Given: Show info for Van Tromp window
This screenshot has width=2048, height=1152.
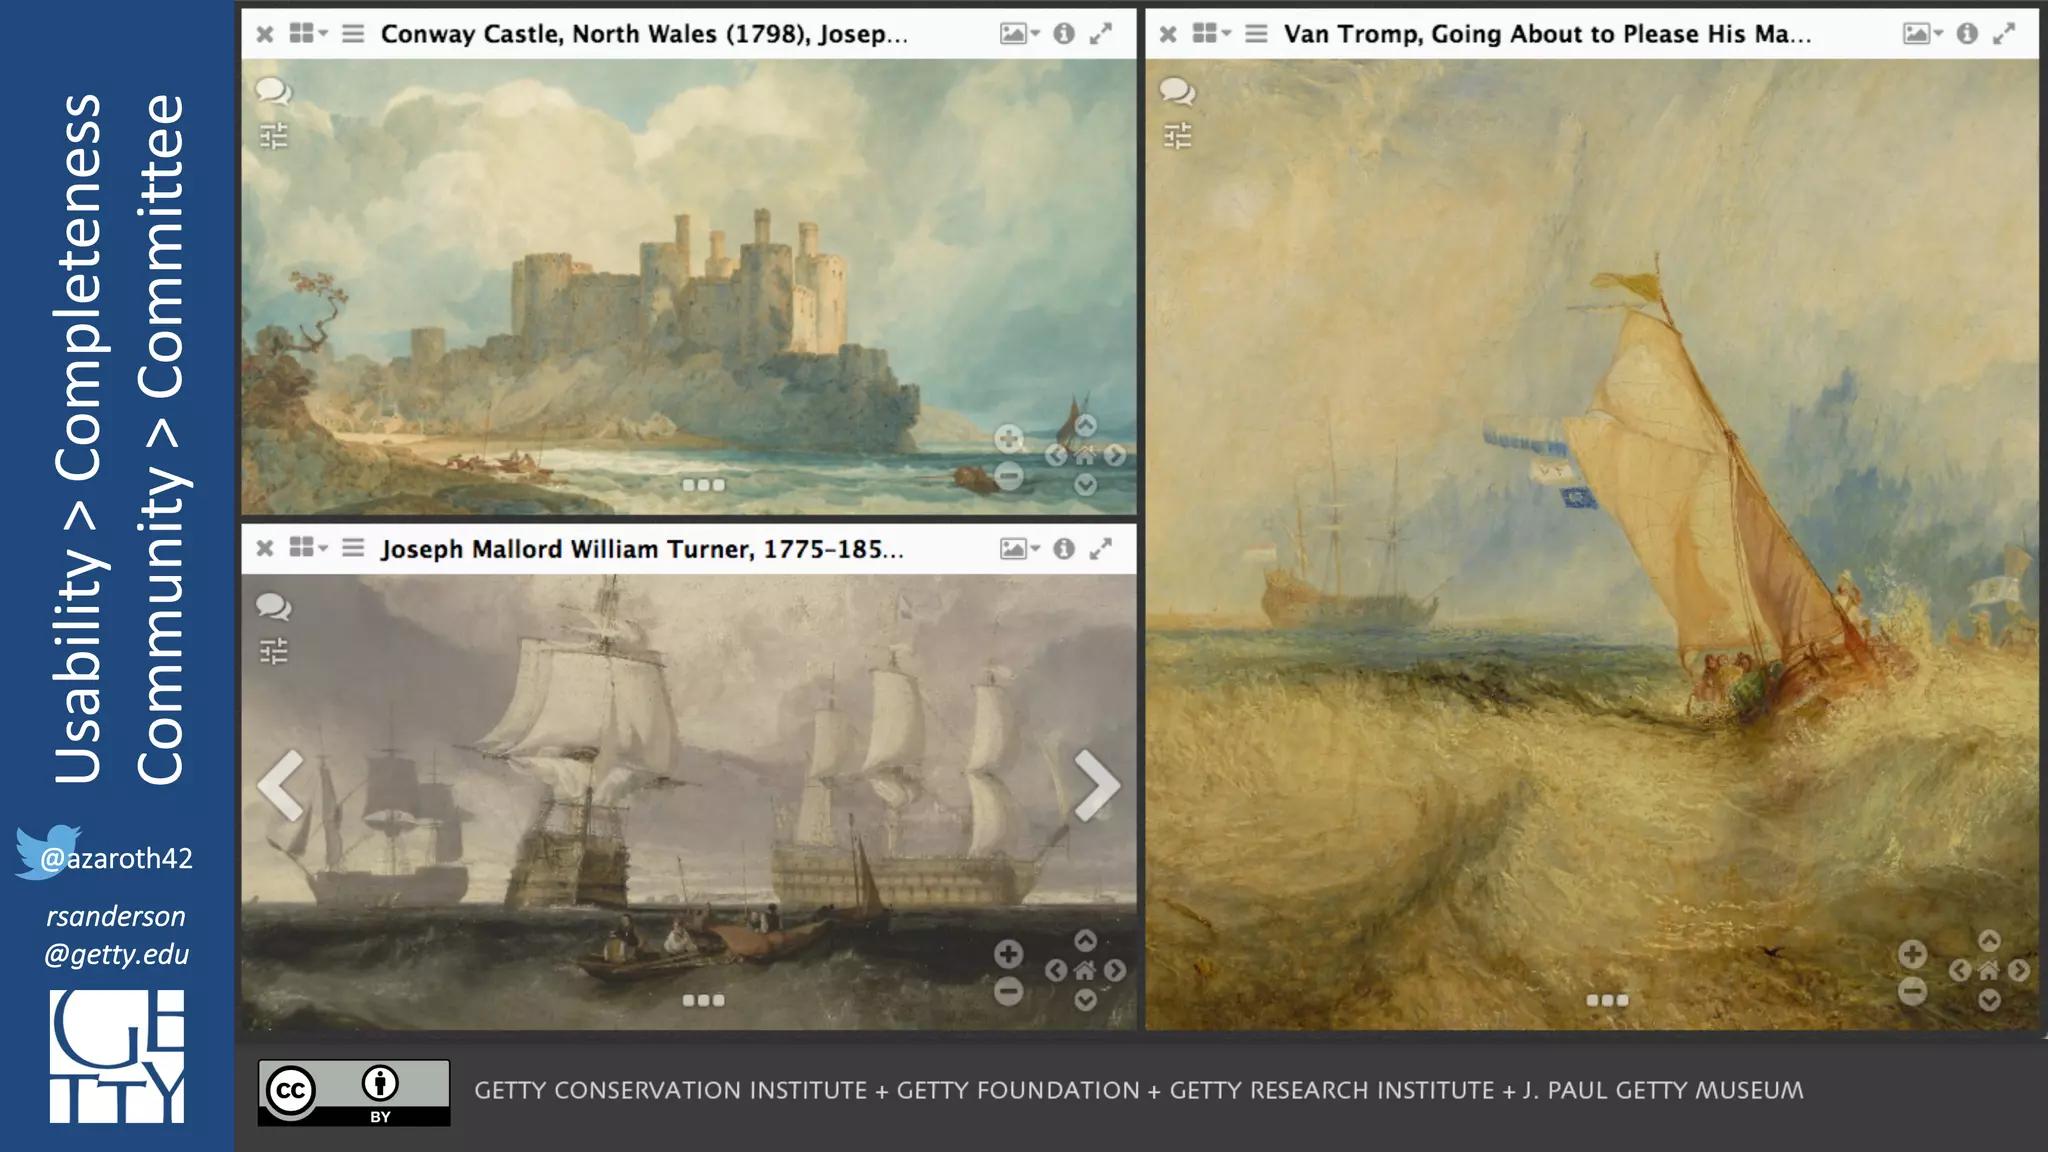Looking at the screenshot, I should [x=1967, y=34].
